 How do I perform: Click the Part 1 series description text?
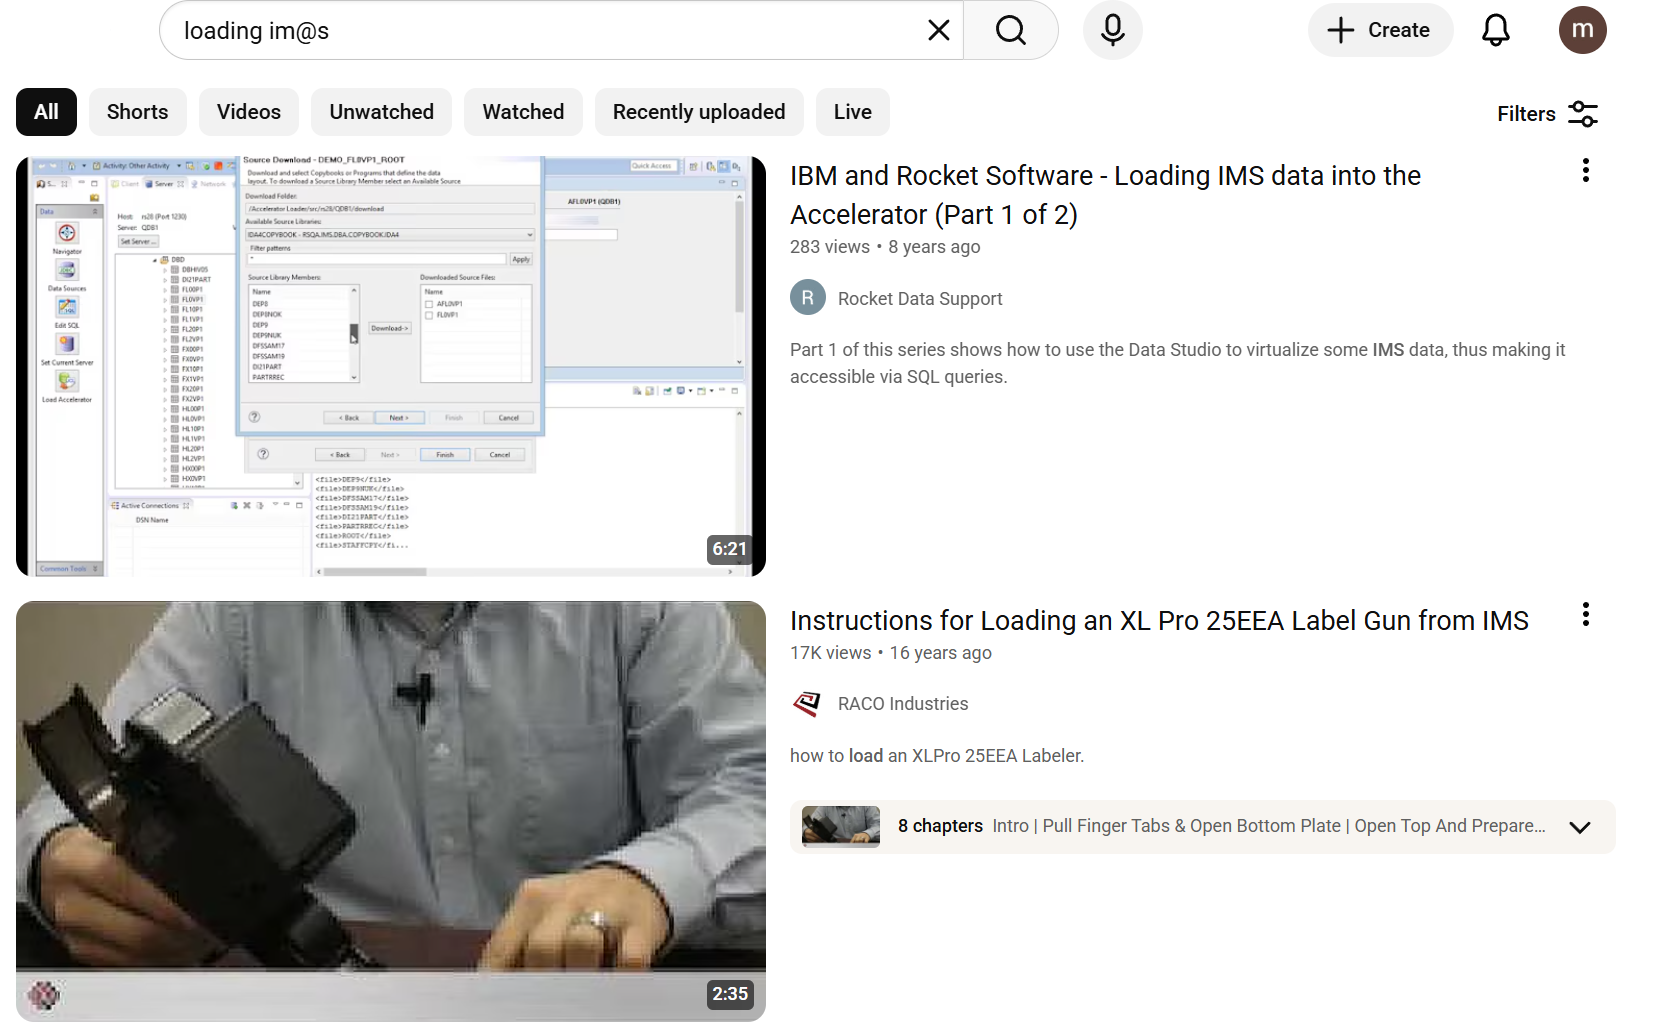[x=1178, y=363]
